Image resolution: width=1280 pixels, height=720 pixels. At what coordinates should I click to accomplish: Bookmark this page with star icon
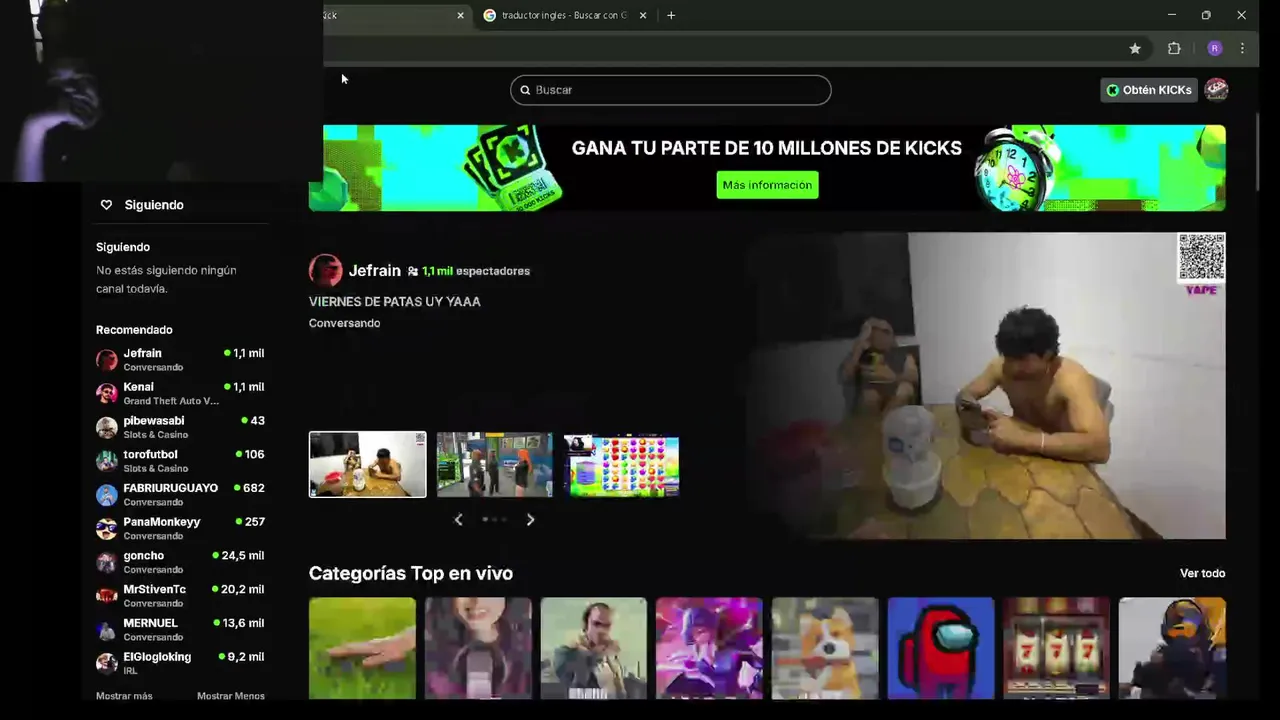[x=1135, y=48]
